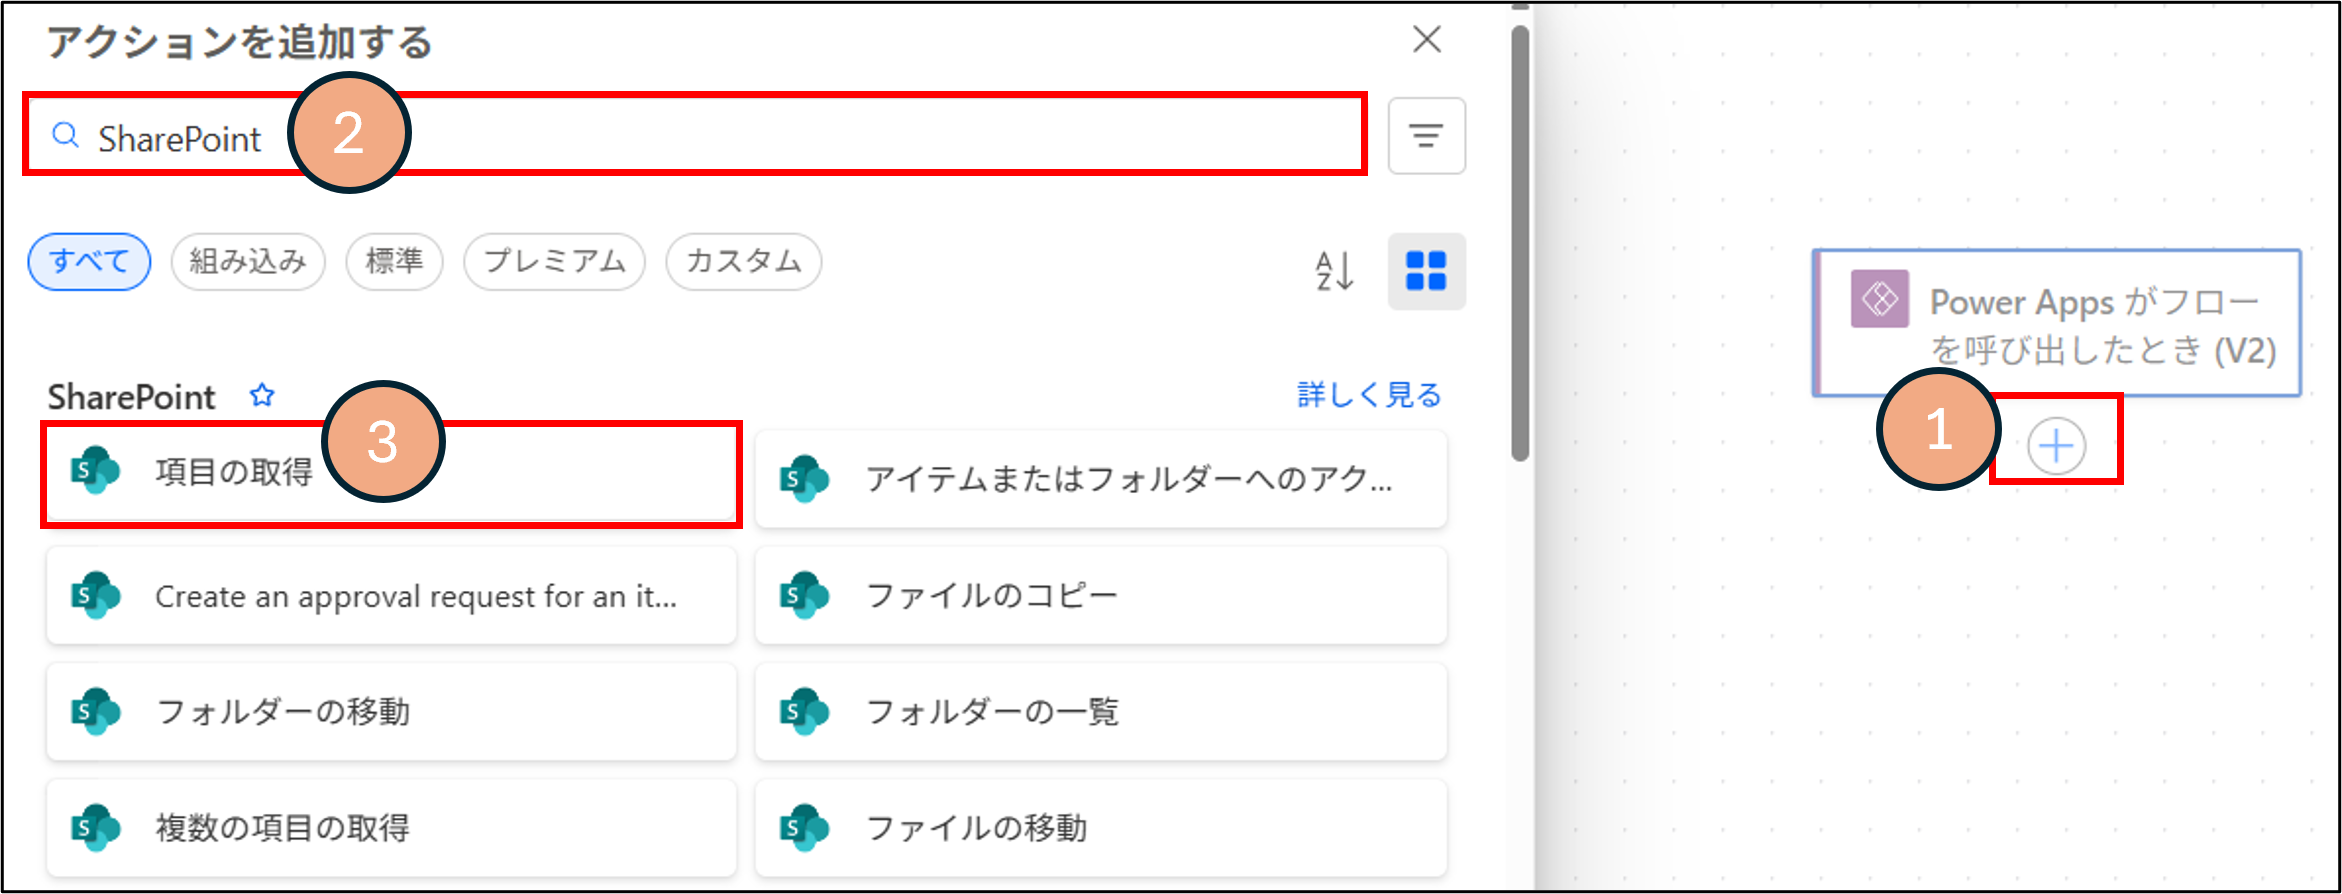Screen dimensions: 2342x894
Task: Select the 組み込み filter chip
Action: pyautogui.click(x=248, y=262)
